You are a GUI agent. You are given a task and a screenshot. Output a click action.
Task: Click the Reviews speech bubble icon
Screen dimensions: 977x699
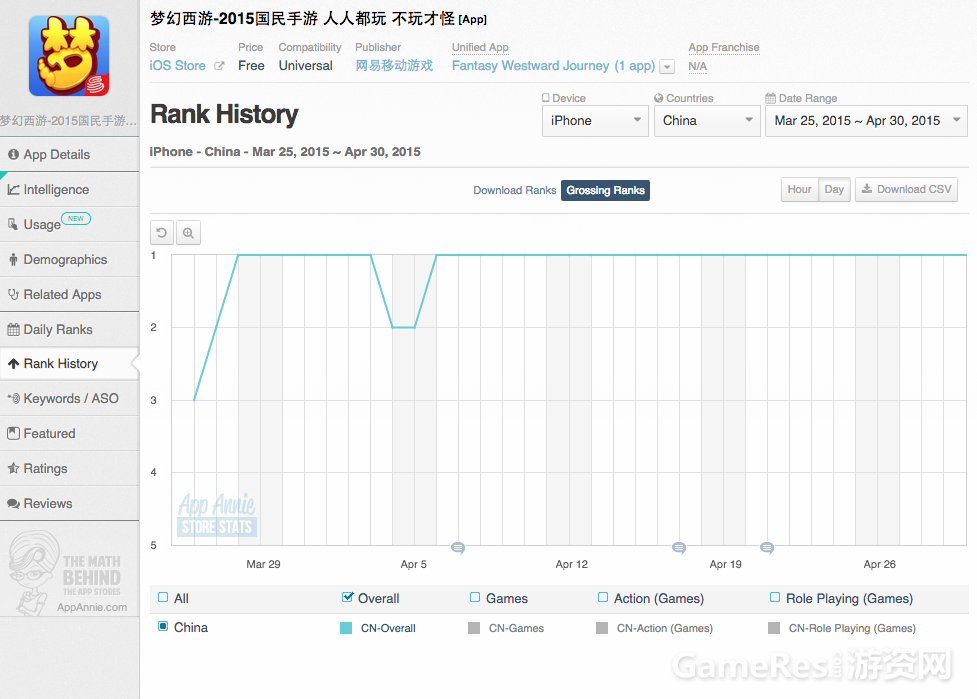click(x=13, y=503)
